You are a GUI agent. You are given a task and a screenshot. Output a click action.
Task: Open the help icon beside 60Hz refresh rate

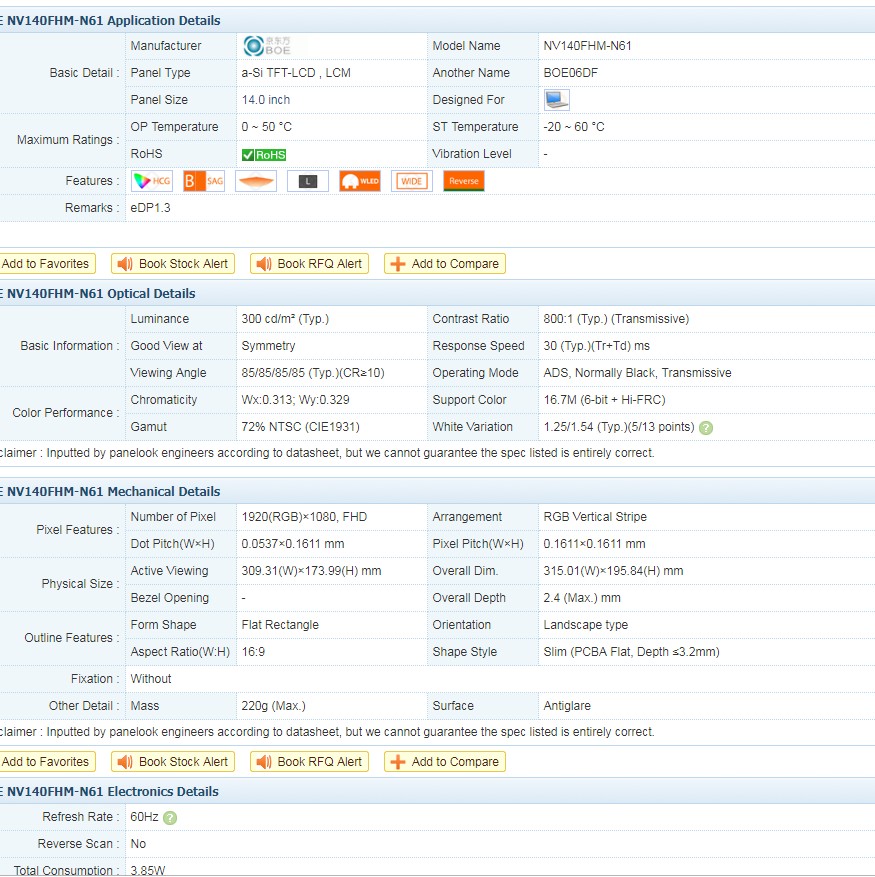point(170,818)
